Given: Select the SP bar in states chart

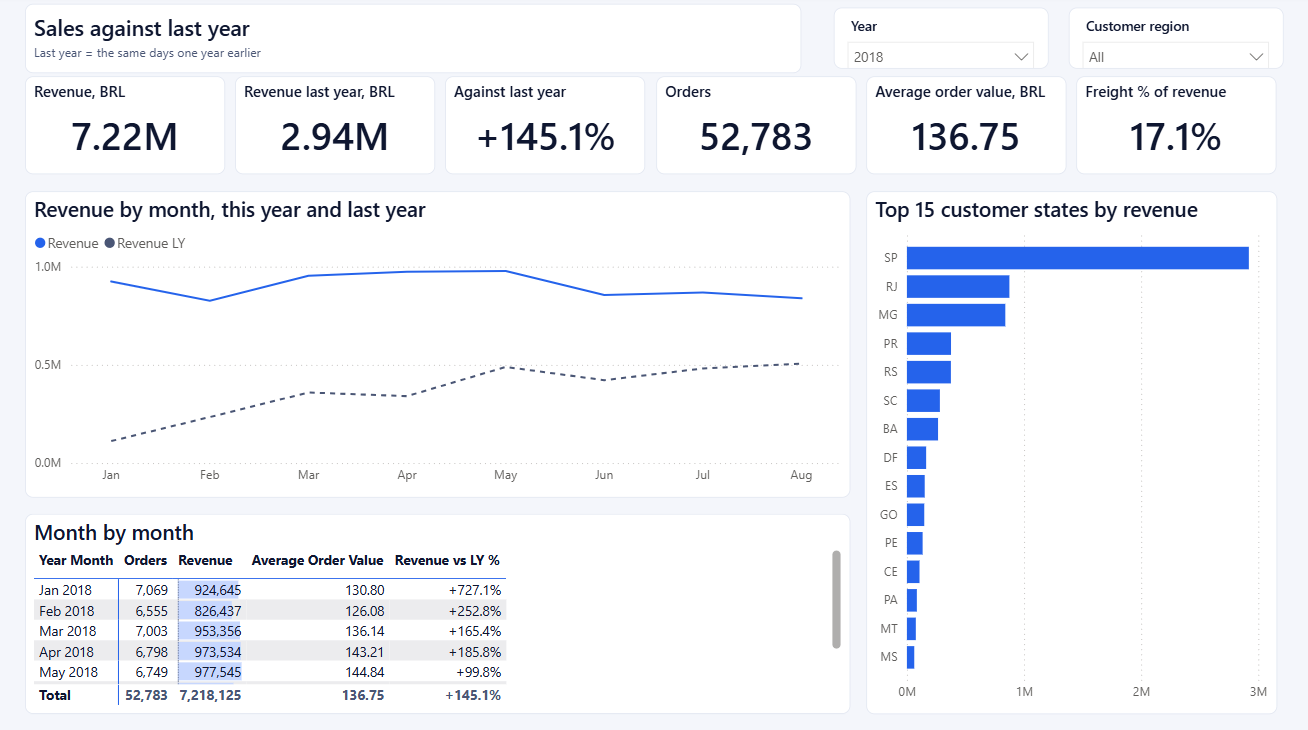Looking at the screenshot, I should pyautogui.click(x=1077, y=258).
